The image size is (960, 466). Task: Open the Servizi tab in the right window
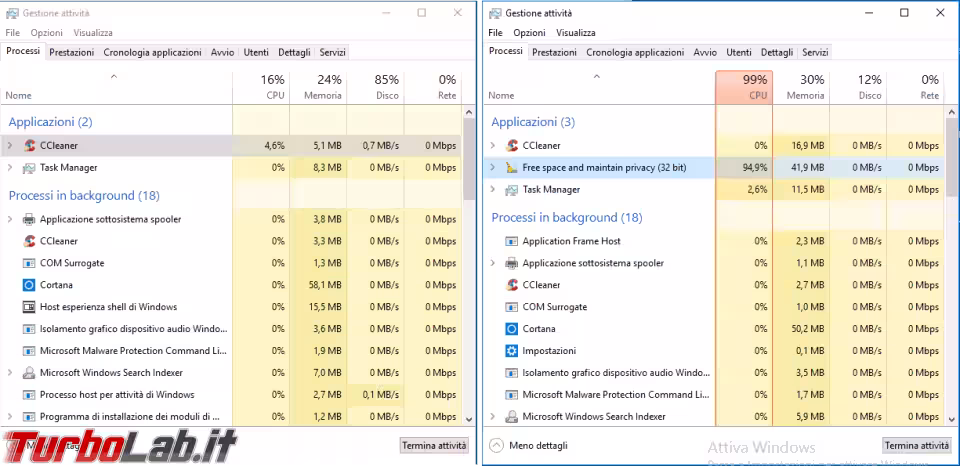click(x=814, y=52)
